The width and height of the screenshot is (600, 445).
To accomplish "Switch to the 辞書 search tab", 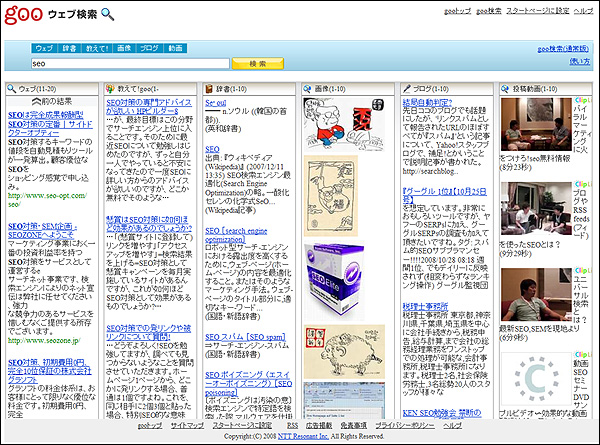I will [x=70, y=48].
